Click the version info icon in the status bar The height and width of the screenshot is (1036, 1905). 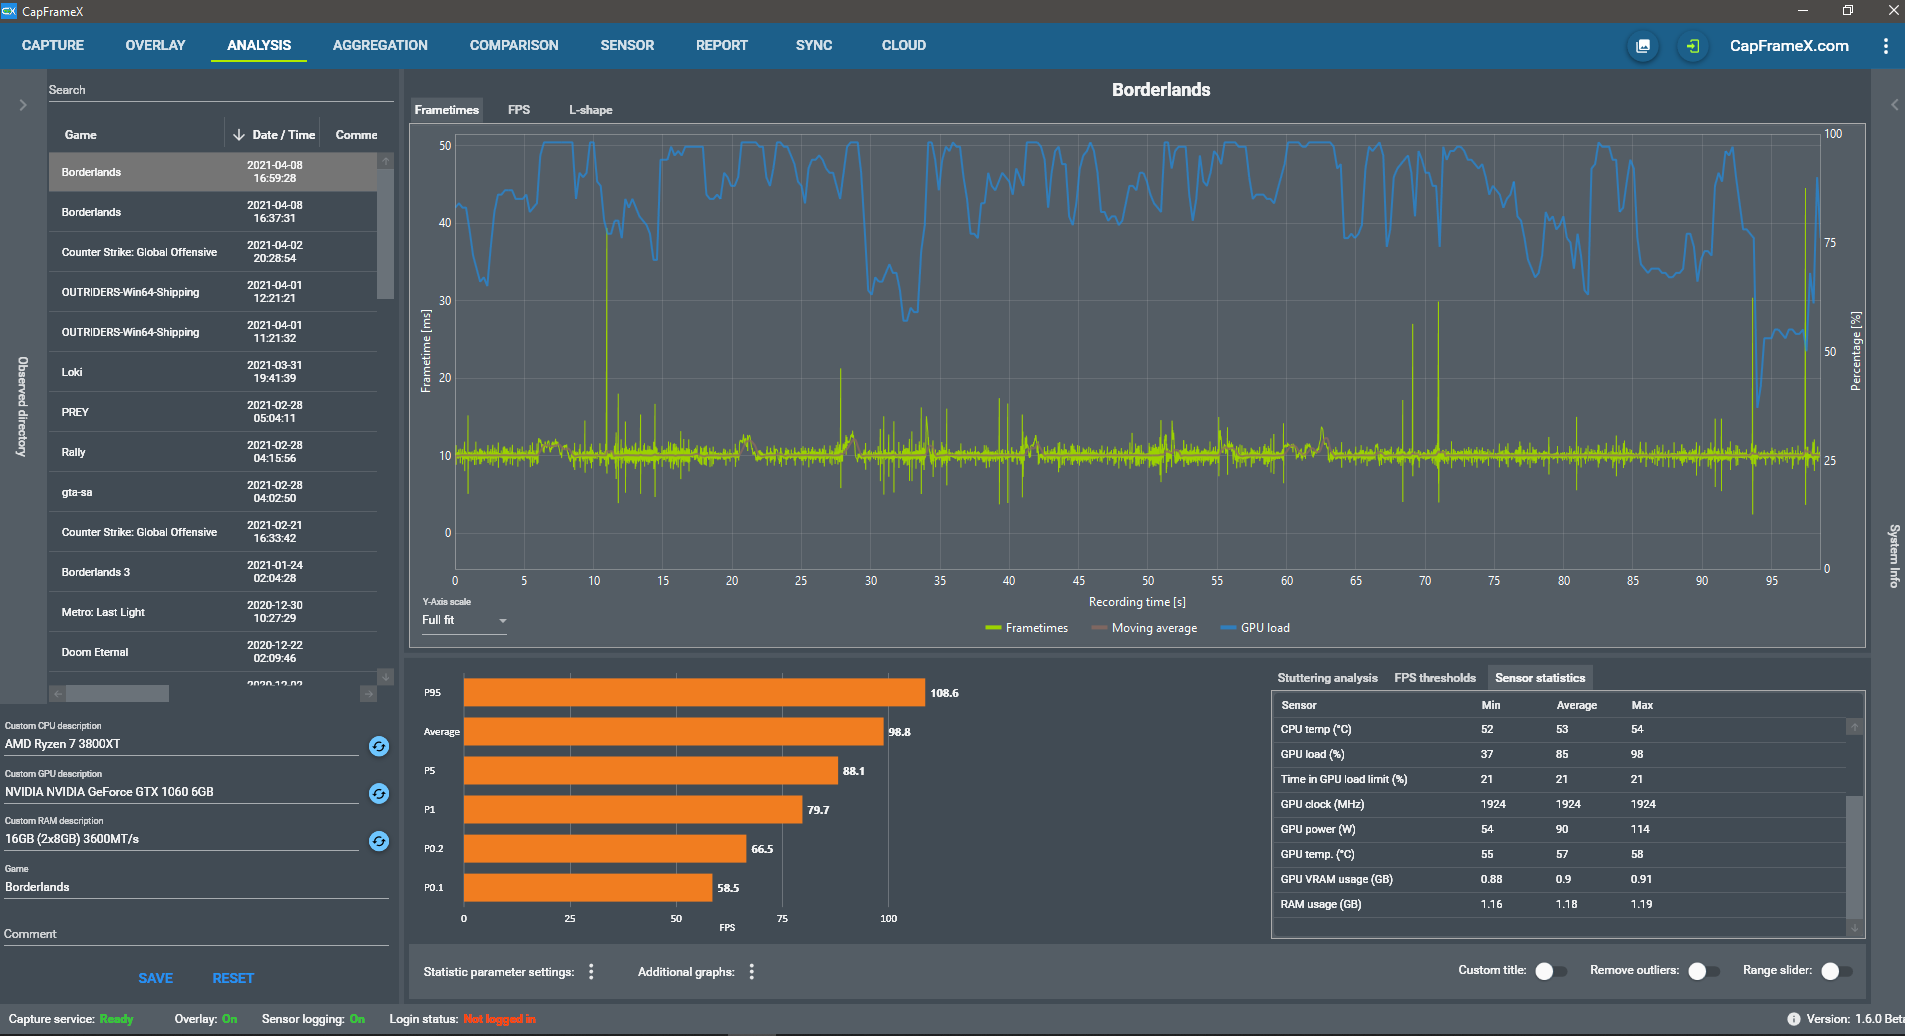tap(1793, 1019)
